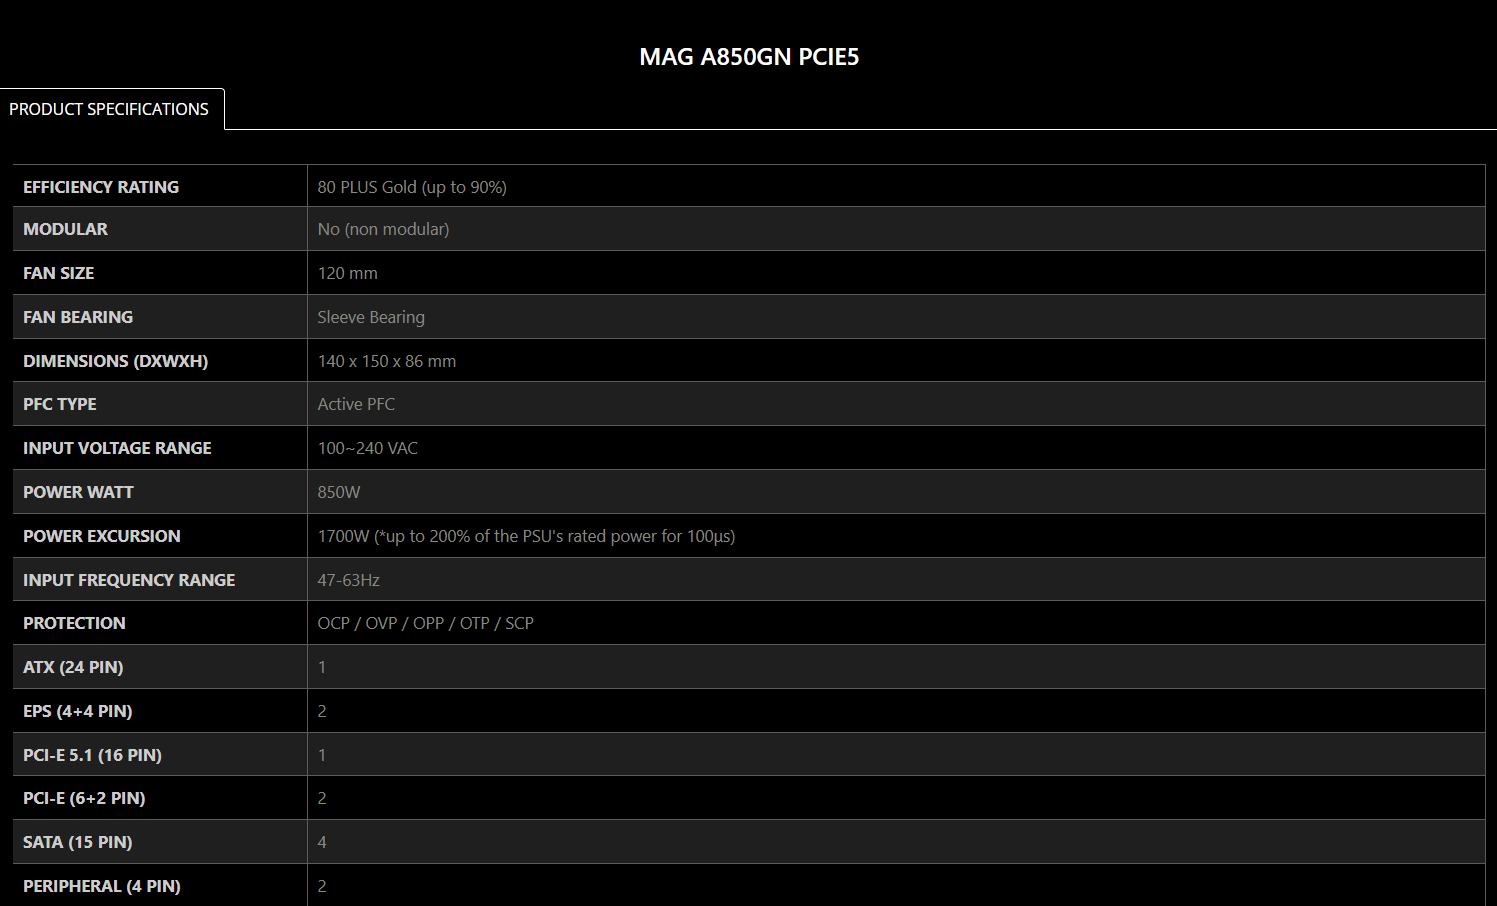The image size is (1497, 906).
Task: Select the EPS (4+4 PIN) label
Action: [77, 711]
